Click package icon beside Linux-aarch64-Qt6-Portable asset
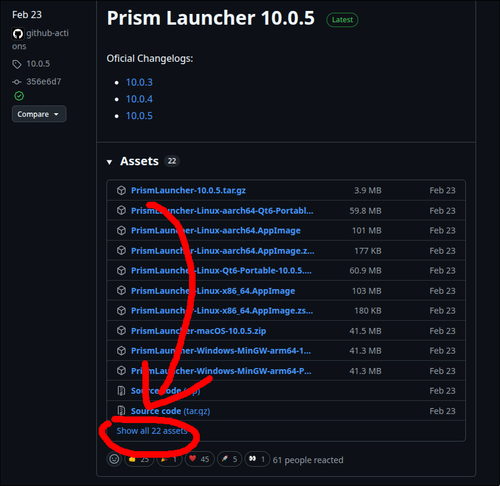 coord(121,210)
